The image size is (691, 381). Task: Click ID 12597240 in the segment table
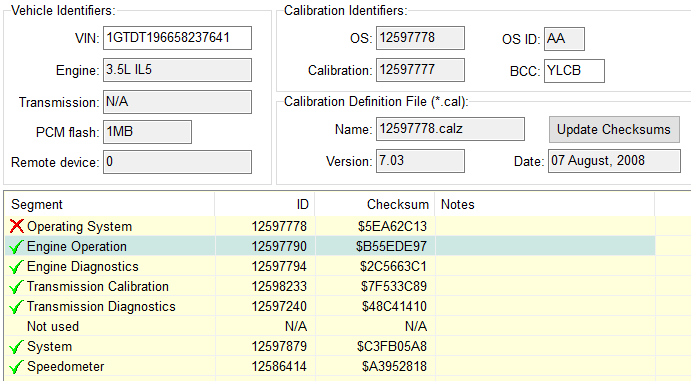279,307
